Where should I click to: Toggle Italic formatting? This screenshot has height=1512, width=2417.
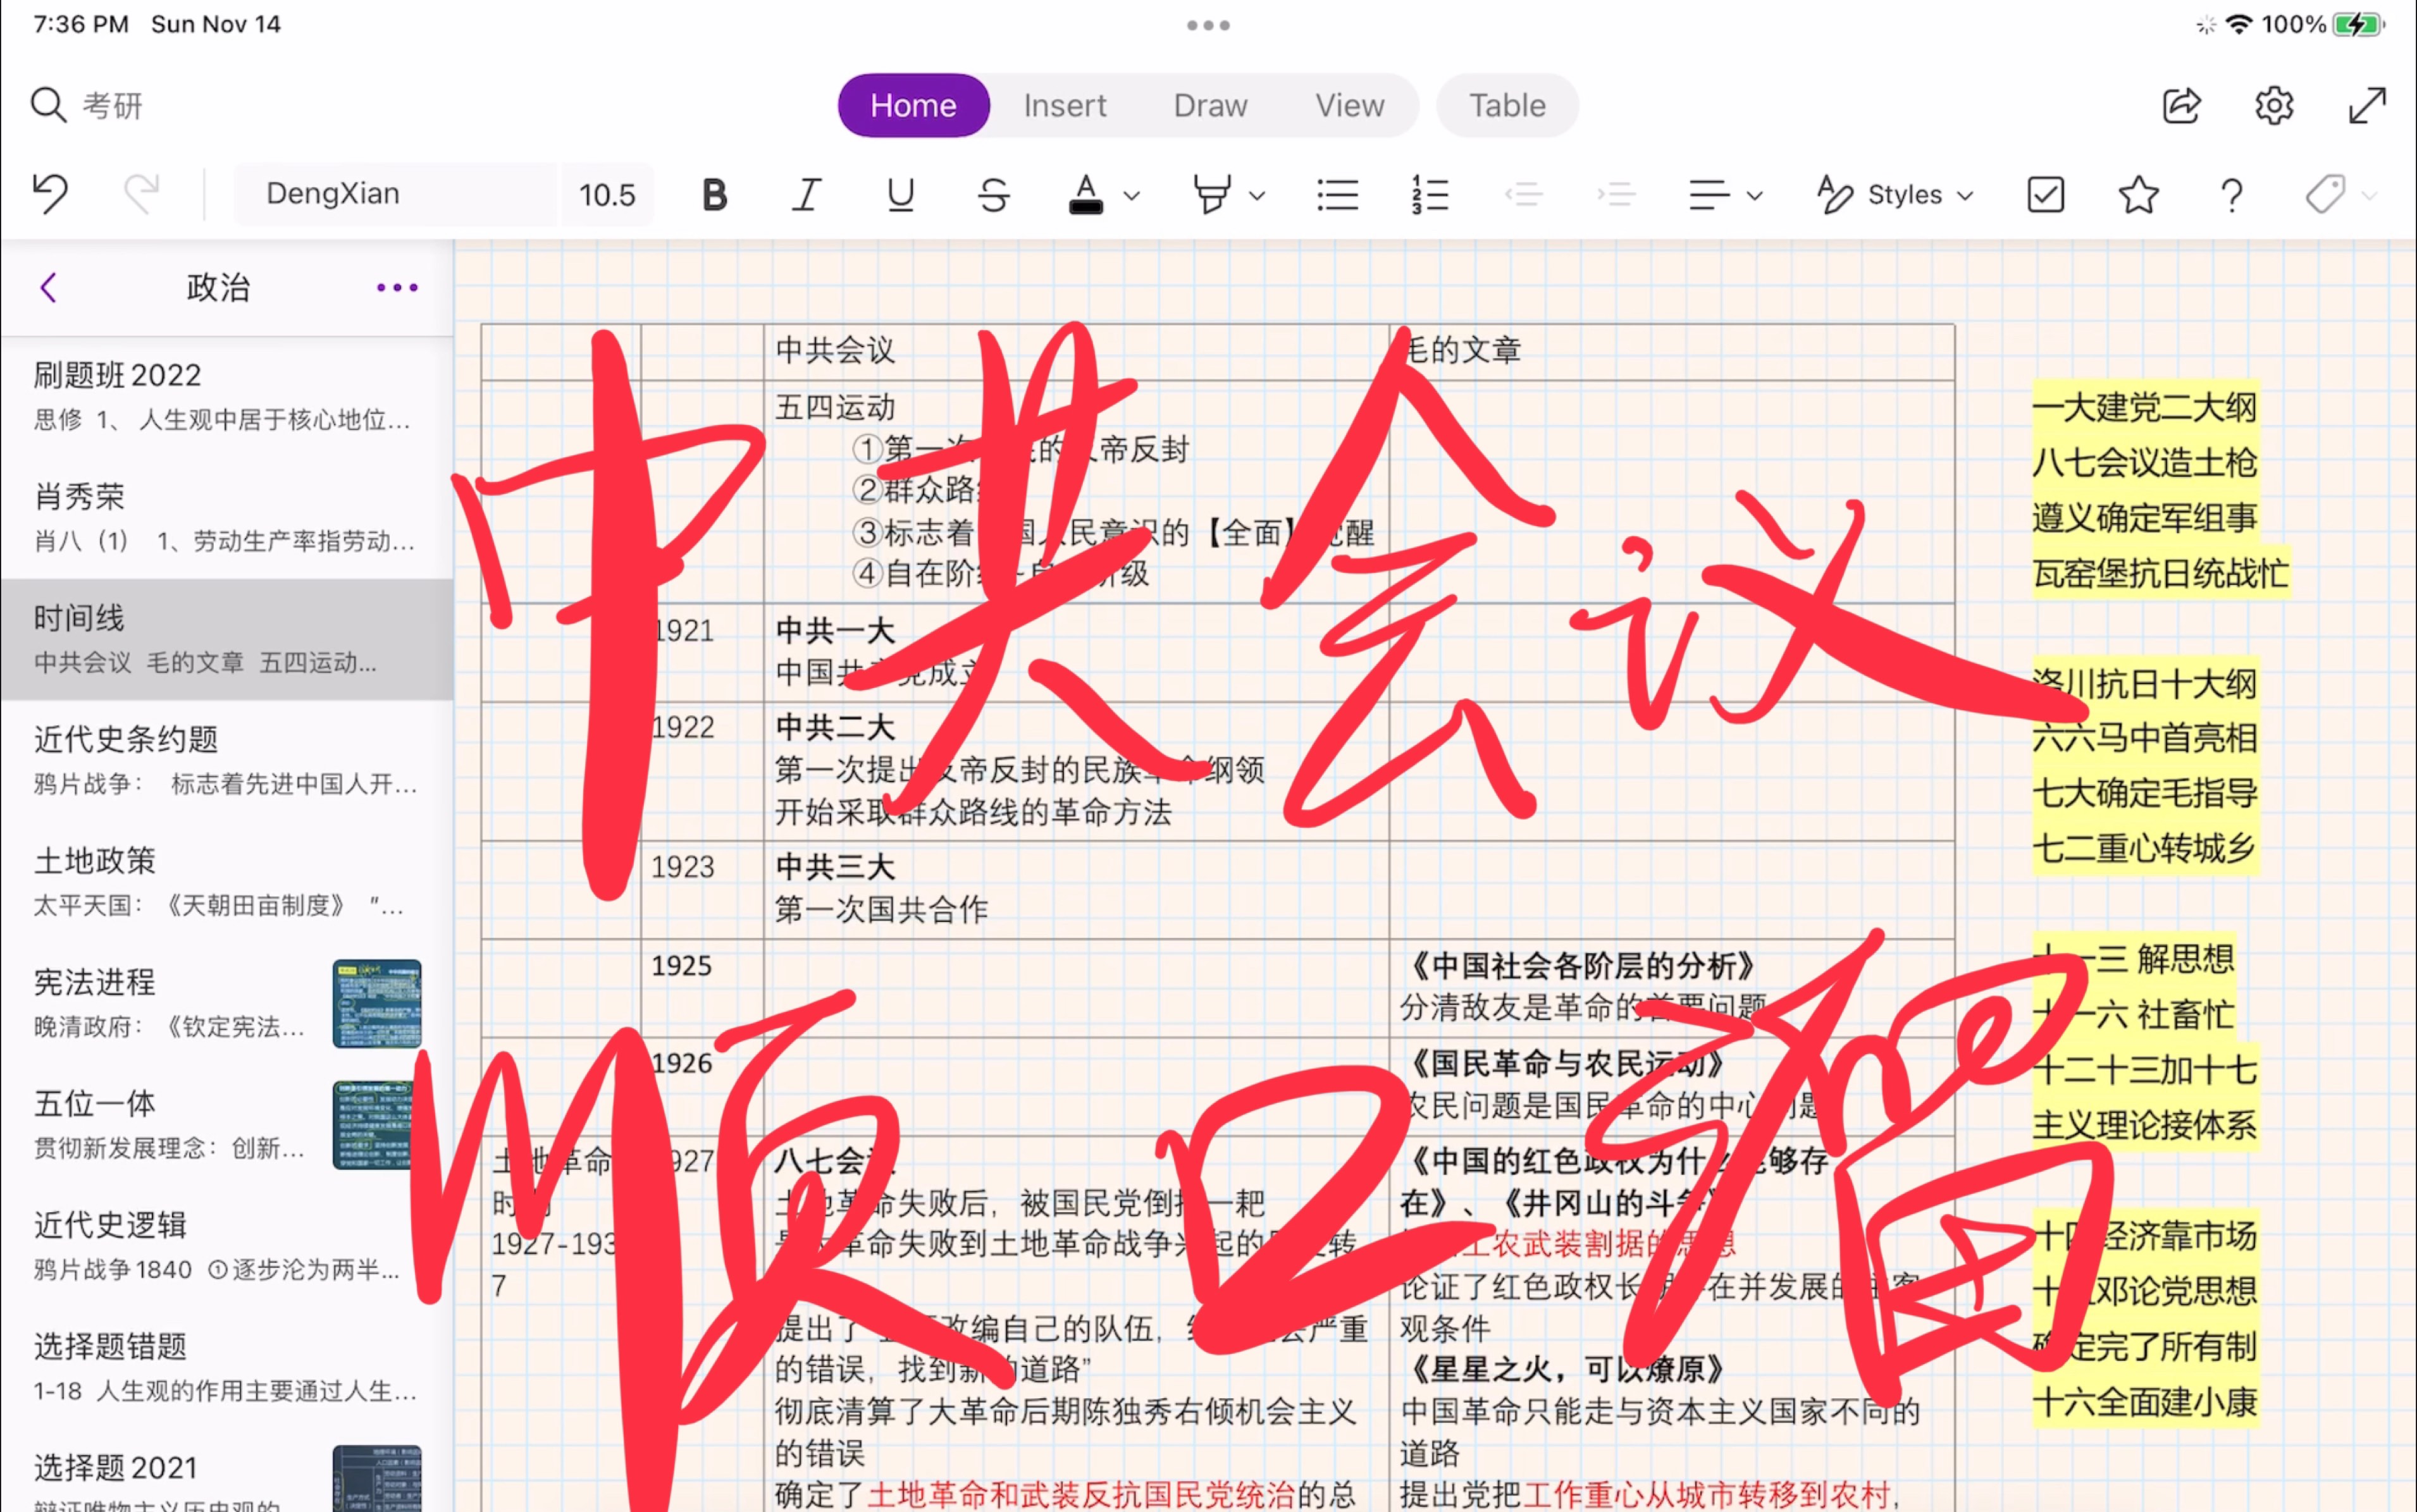coord(806,194)
